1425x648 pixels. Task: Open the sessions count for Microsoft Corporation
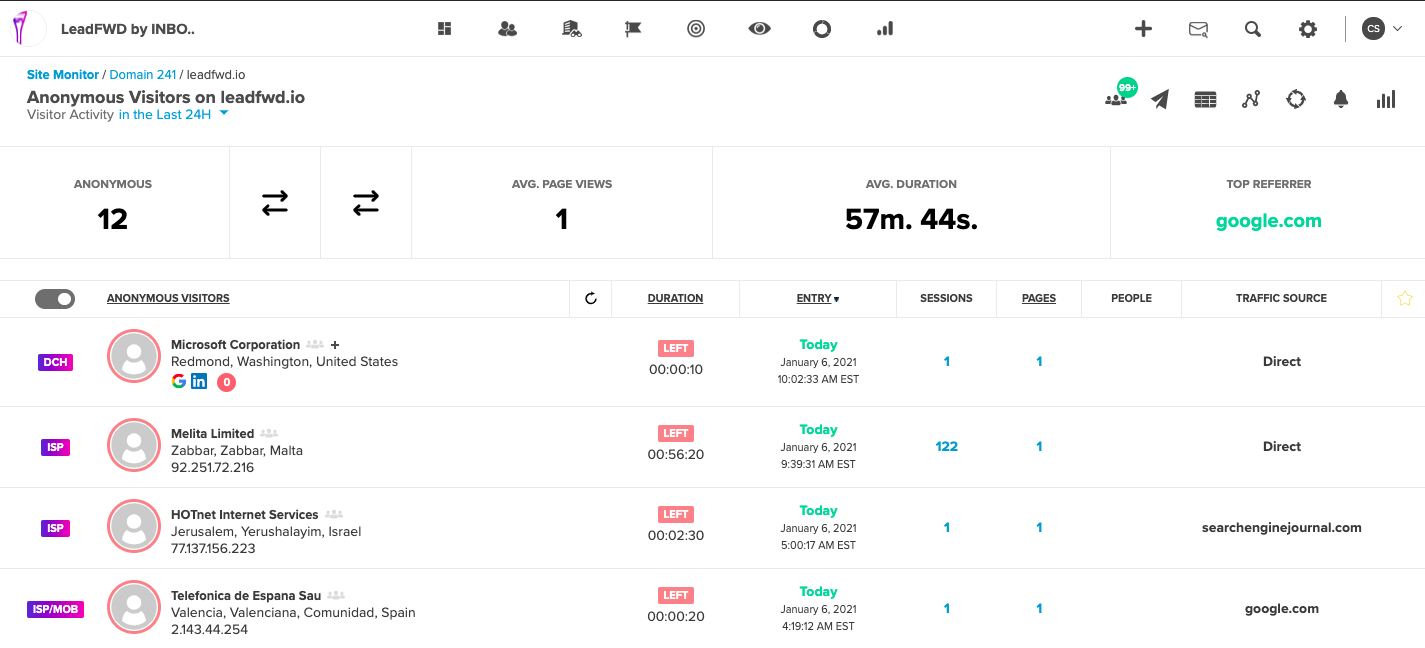click(947, 362)
